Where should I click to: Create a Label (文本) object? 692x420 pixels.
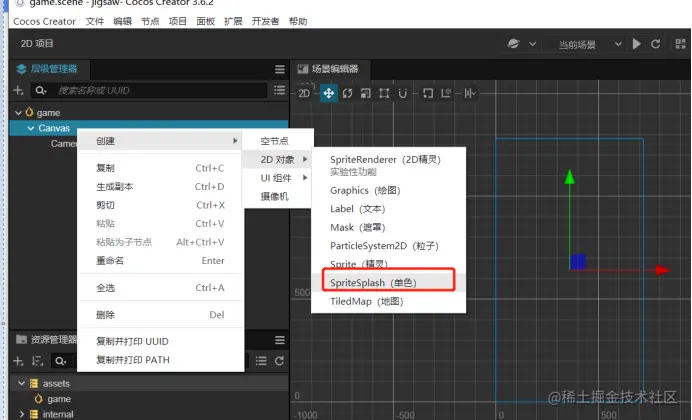[x=388, y=209]
